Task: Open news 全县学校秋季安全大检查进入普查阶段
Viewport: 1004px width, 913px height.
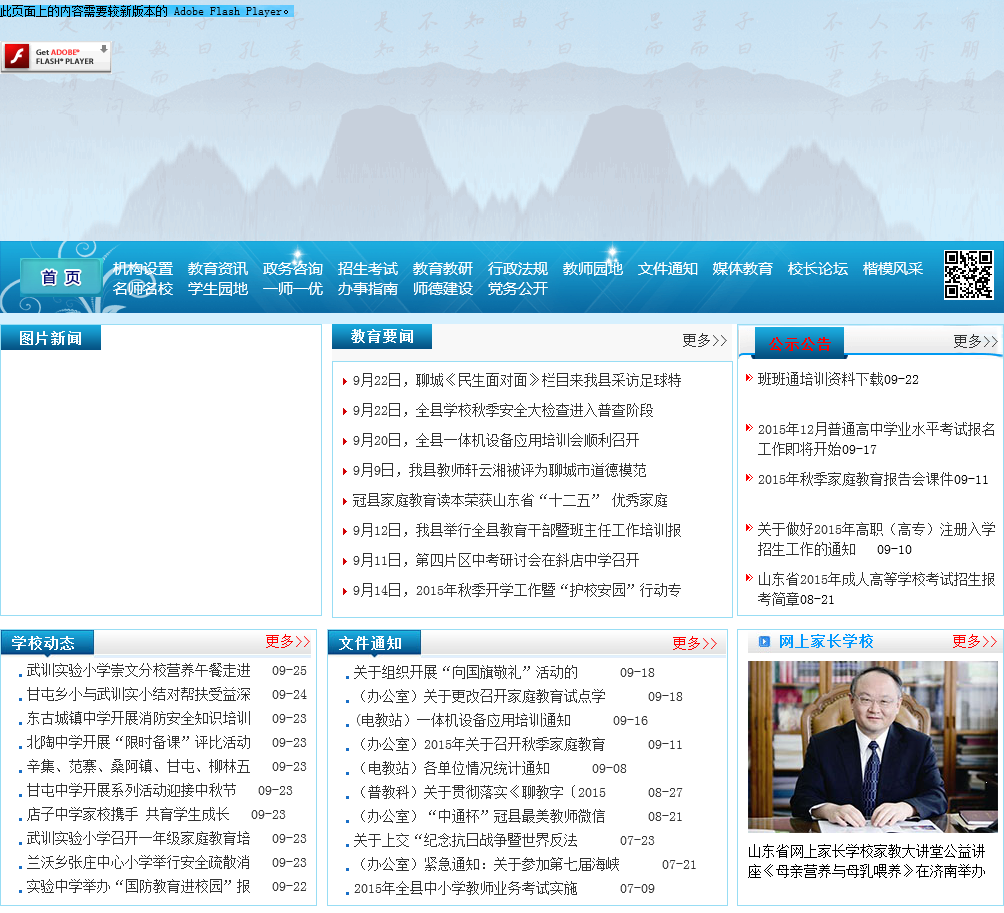Action: click(503, 410)
